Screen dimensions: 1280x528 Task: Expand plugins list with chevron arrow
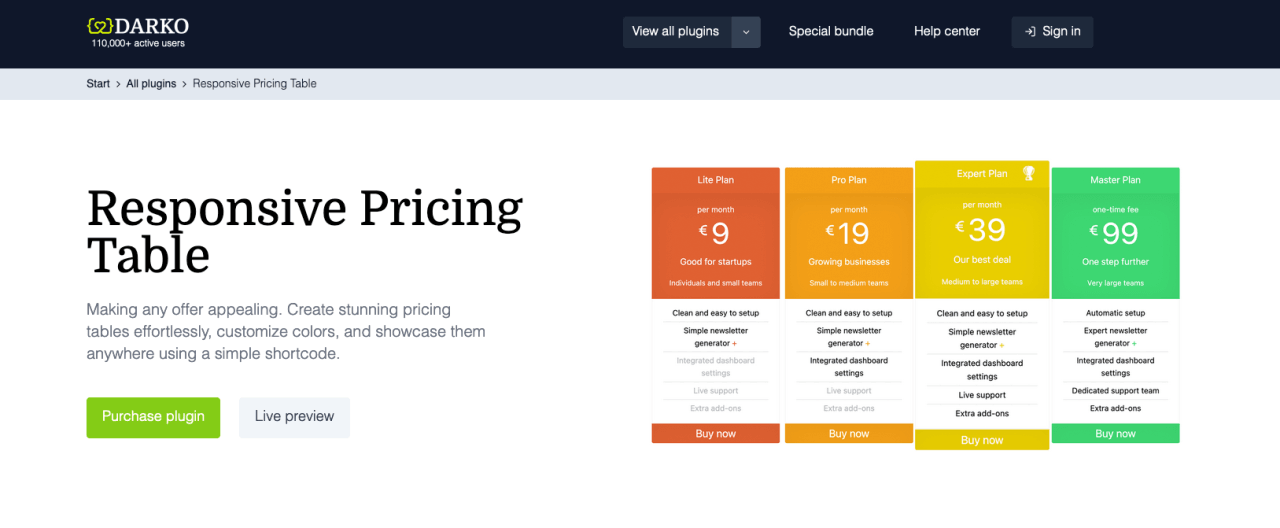pos(746,32)
